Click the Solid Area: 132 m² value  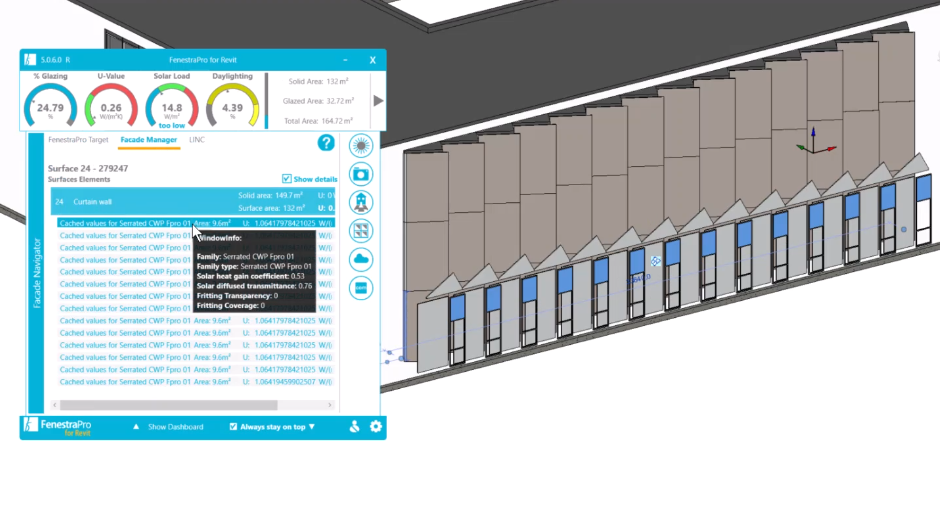click(318, 82)
